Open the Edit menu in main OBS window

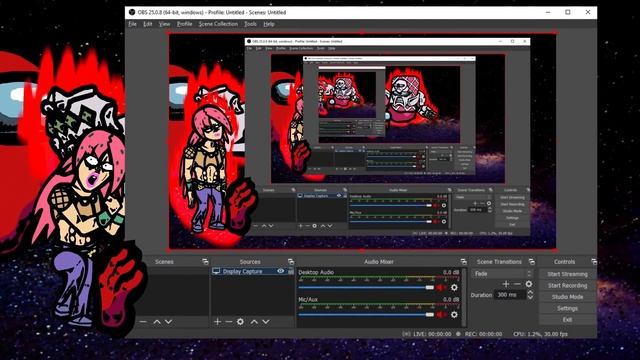tap(147, 24)
